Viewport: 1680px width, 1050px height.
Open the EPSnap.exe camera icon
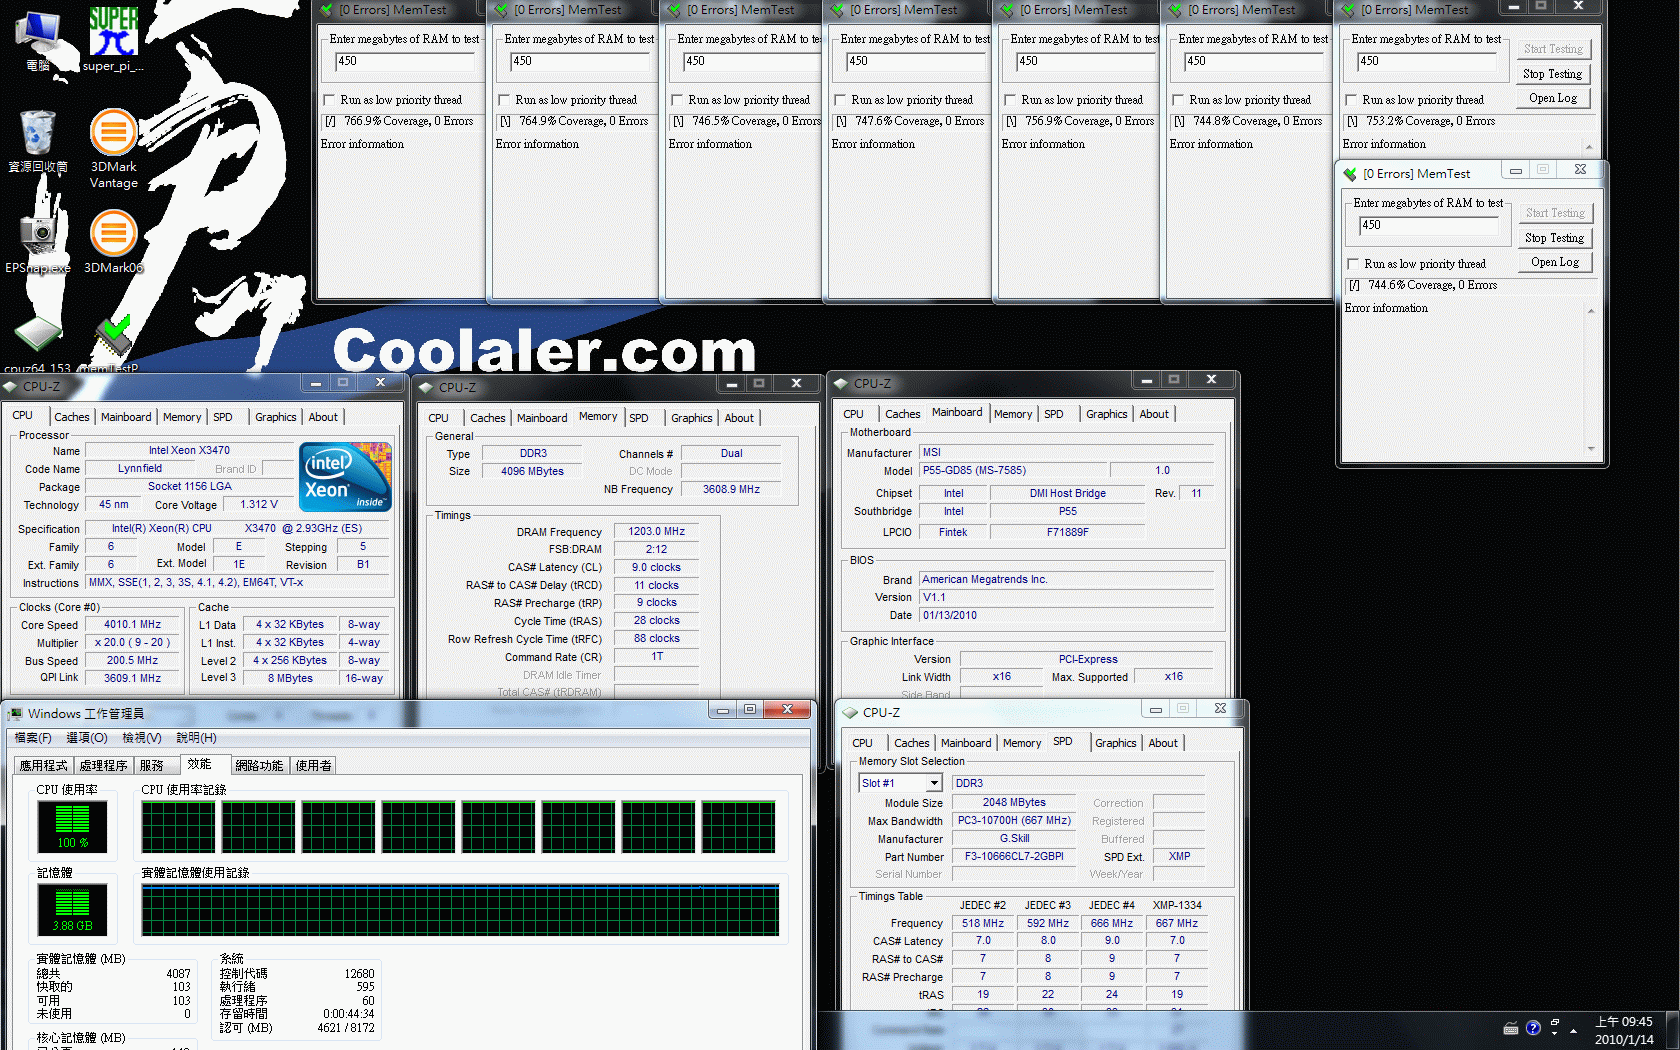38,242
